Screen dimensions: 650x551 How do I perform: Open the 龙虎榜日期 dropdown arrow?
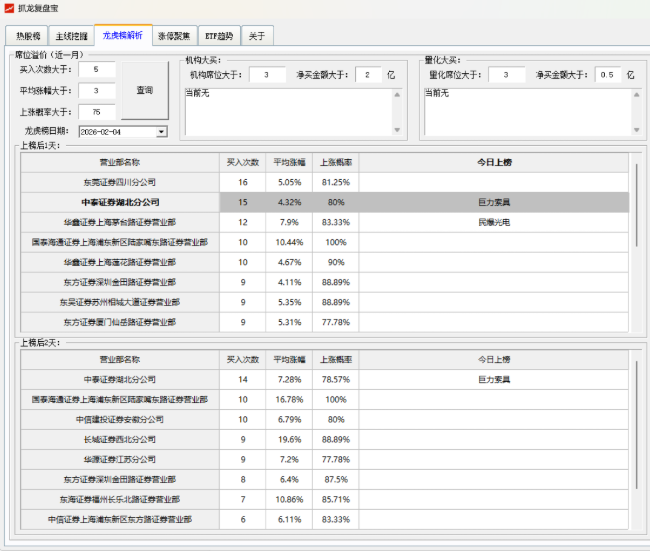point(161,132)
